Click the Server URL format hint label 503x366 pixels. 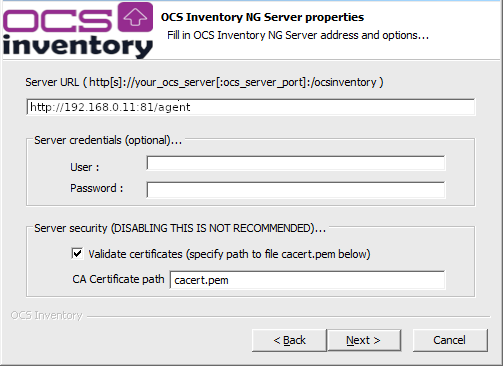click(204, 82)
